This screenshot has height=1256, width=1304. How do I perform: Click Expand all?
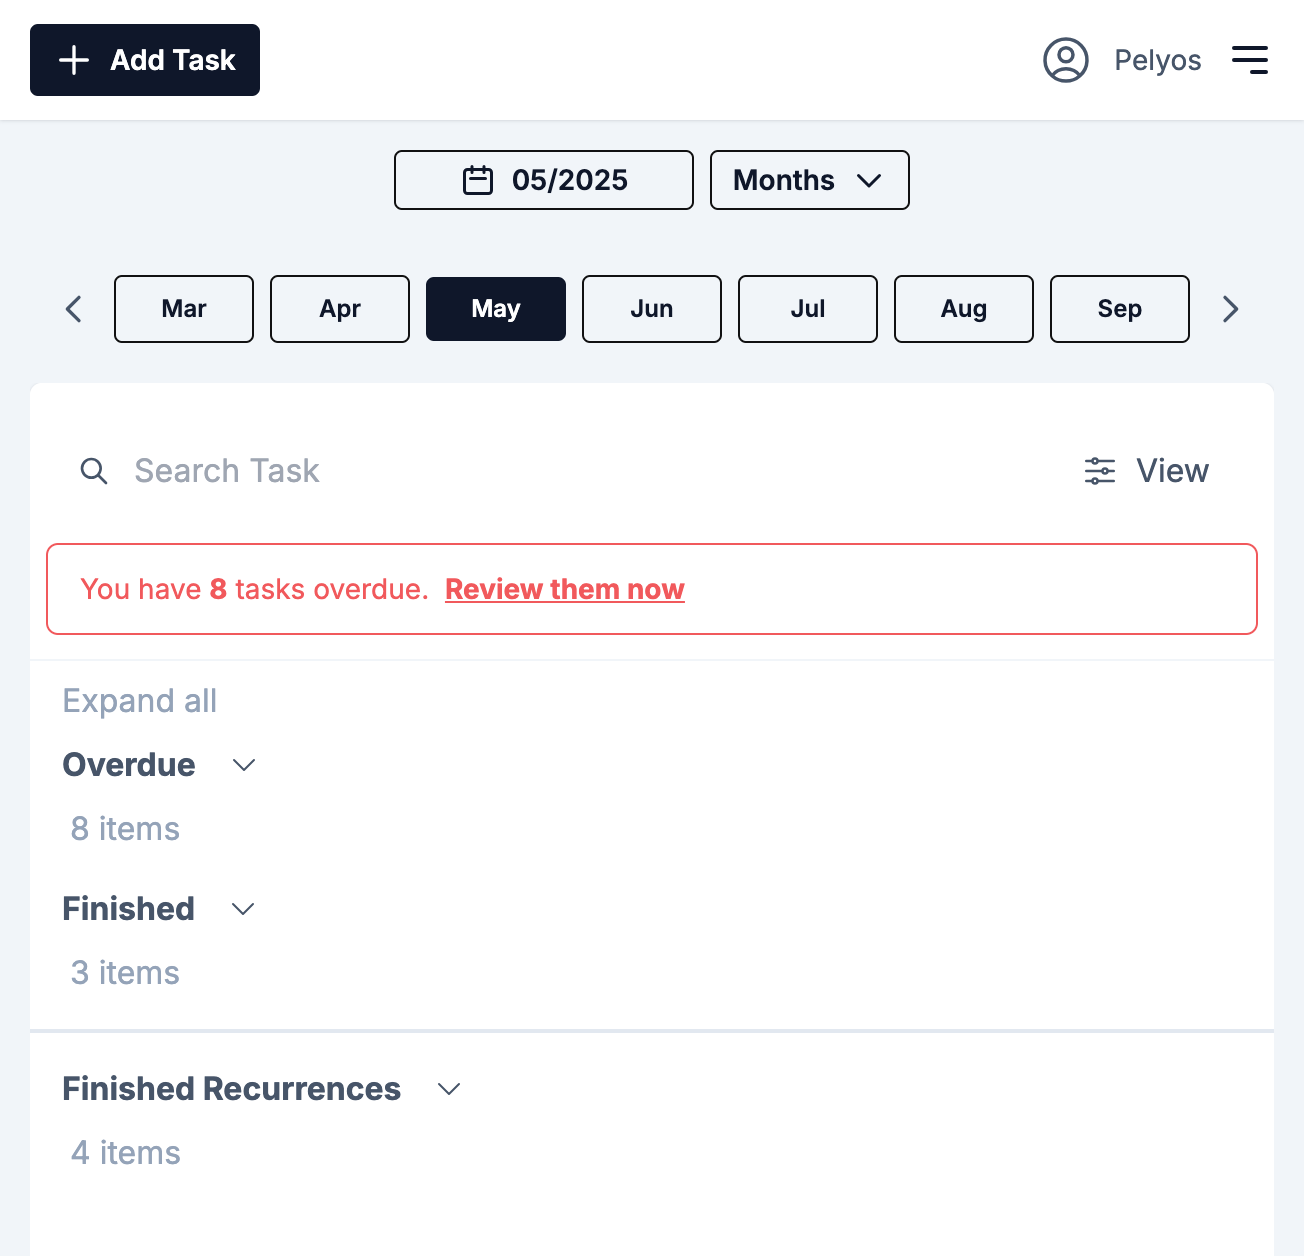tap(140, 701)
